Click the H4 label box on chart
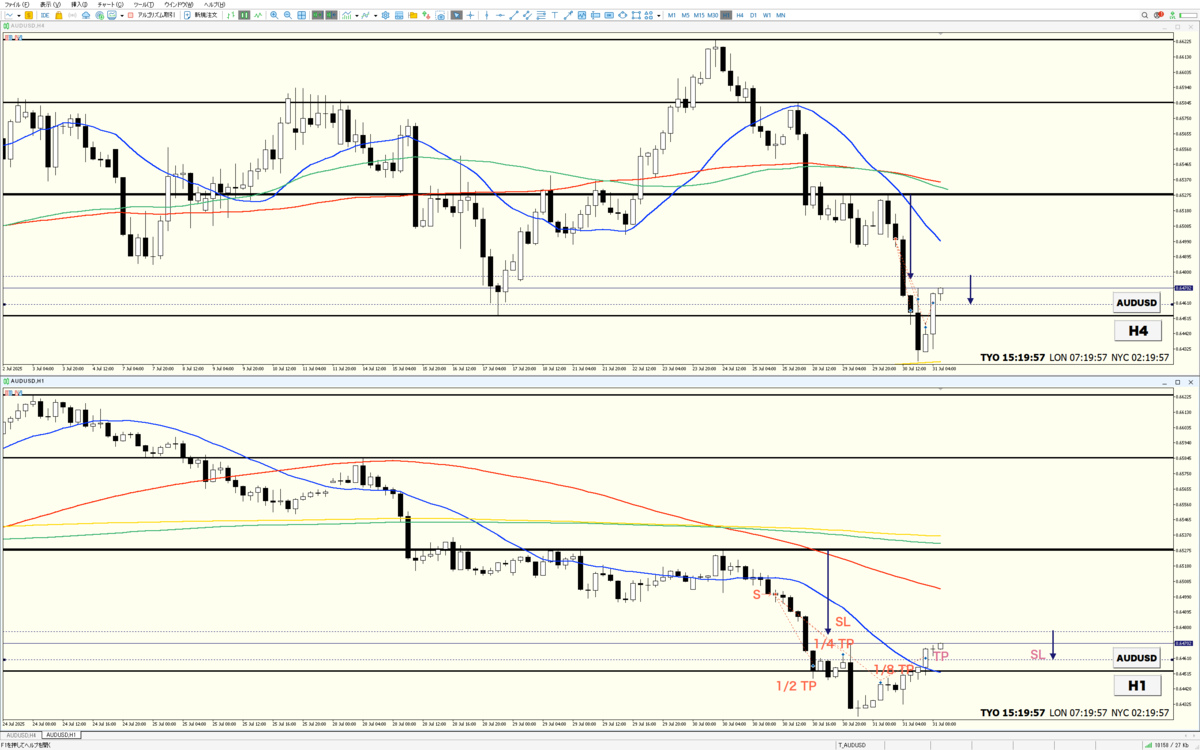1200x750 pixels. point(1139,330)
